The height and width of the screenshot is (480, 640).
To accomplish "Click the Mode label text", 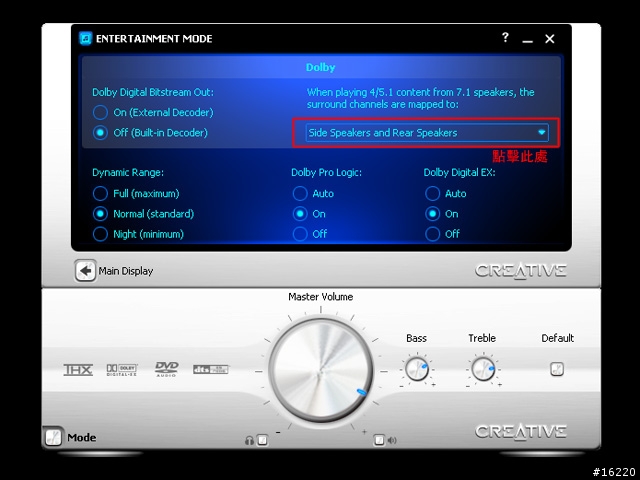I will click(82, 438).
